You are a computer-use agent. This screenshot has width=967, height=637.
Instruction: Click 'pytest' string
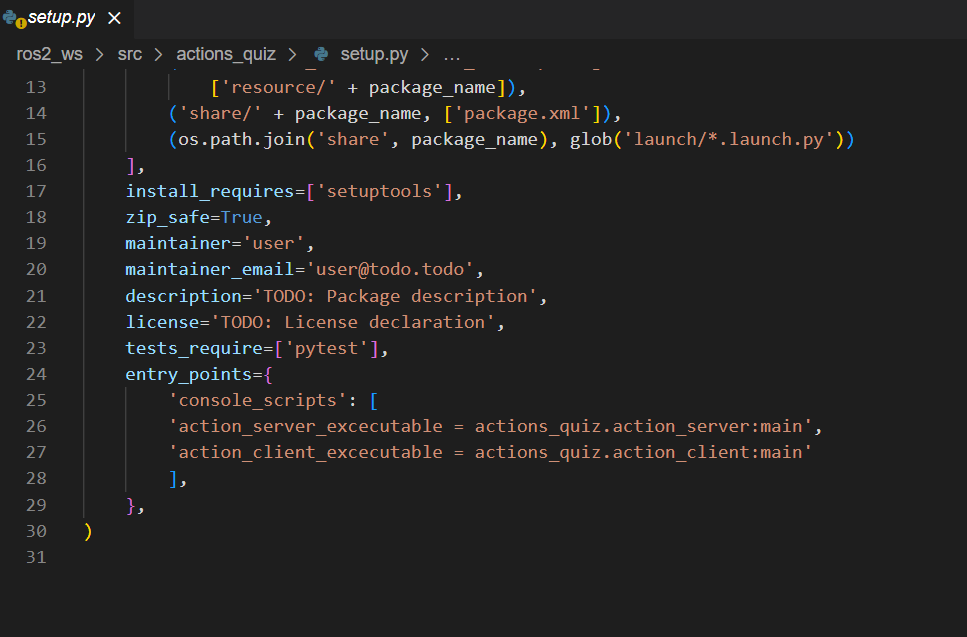pos(326,348)
